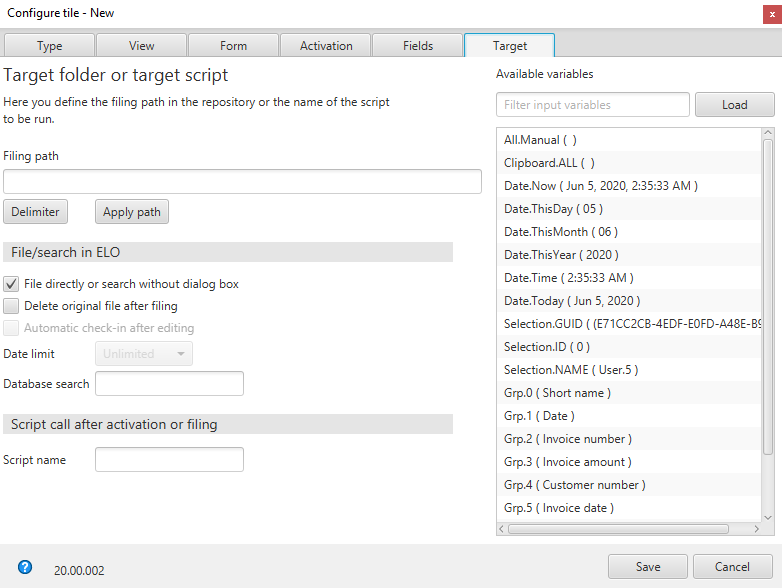Switch to the View tab

(142, 46)
